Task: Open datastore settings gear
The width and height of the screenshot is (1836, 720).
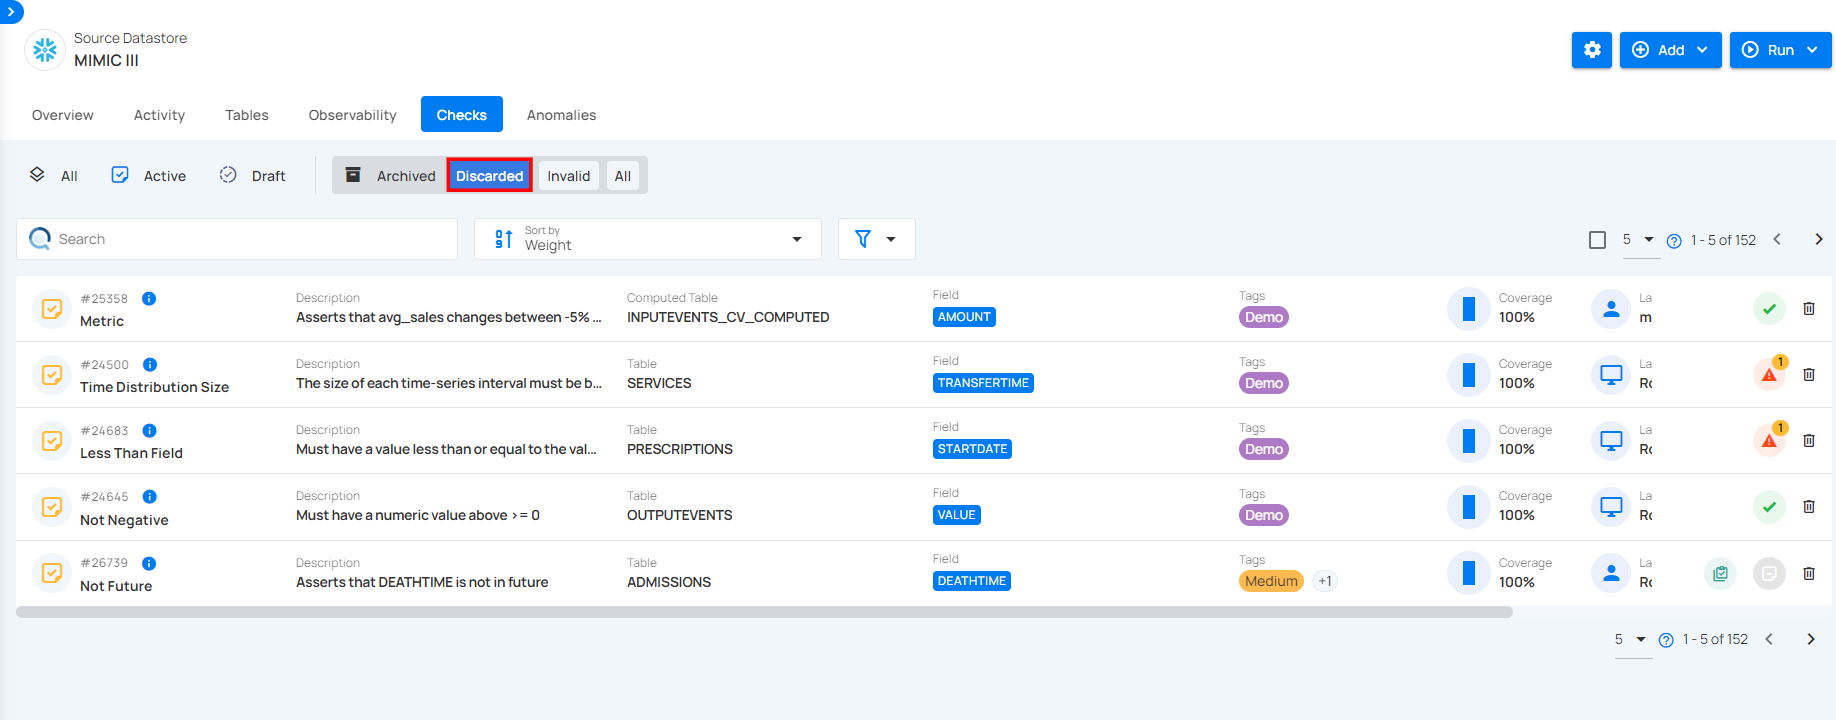Action: [1591, 50]
